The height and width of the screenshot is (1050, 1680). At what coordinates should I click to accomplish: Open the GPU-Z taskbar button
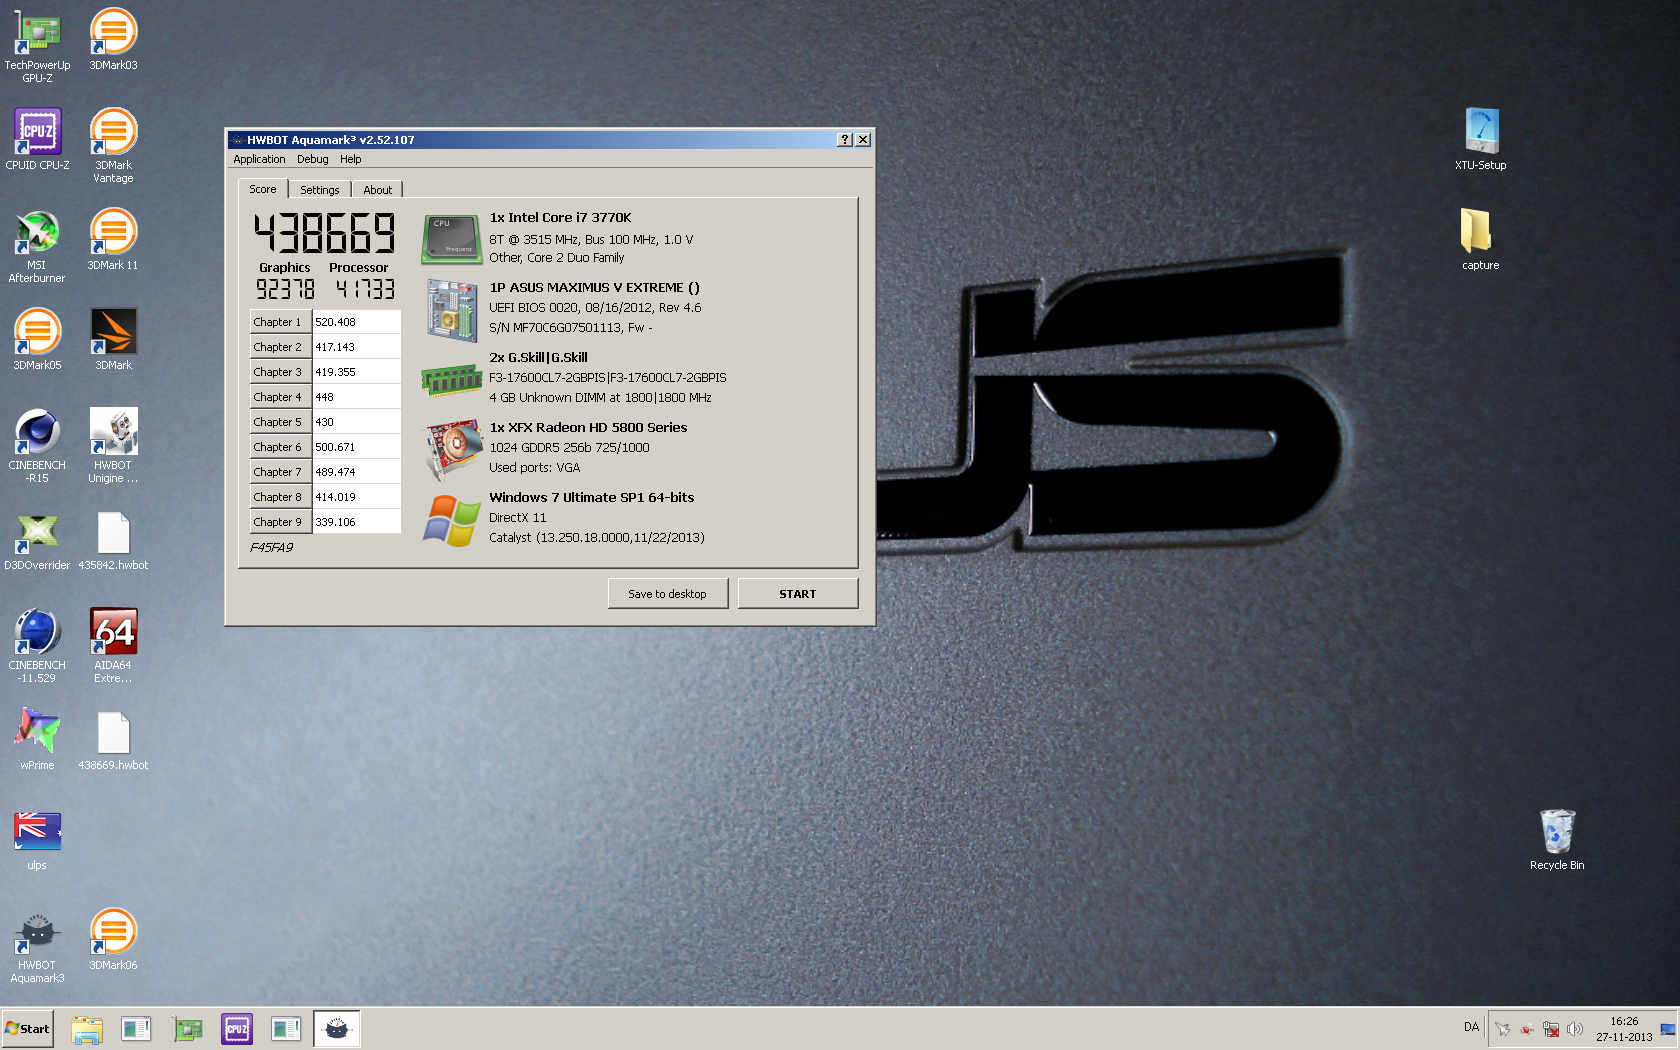(187, 1028)
